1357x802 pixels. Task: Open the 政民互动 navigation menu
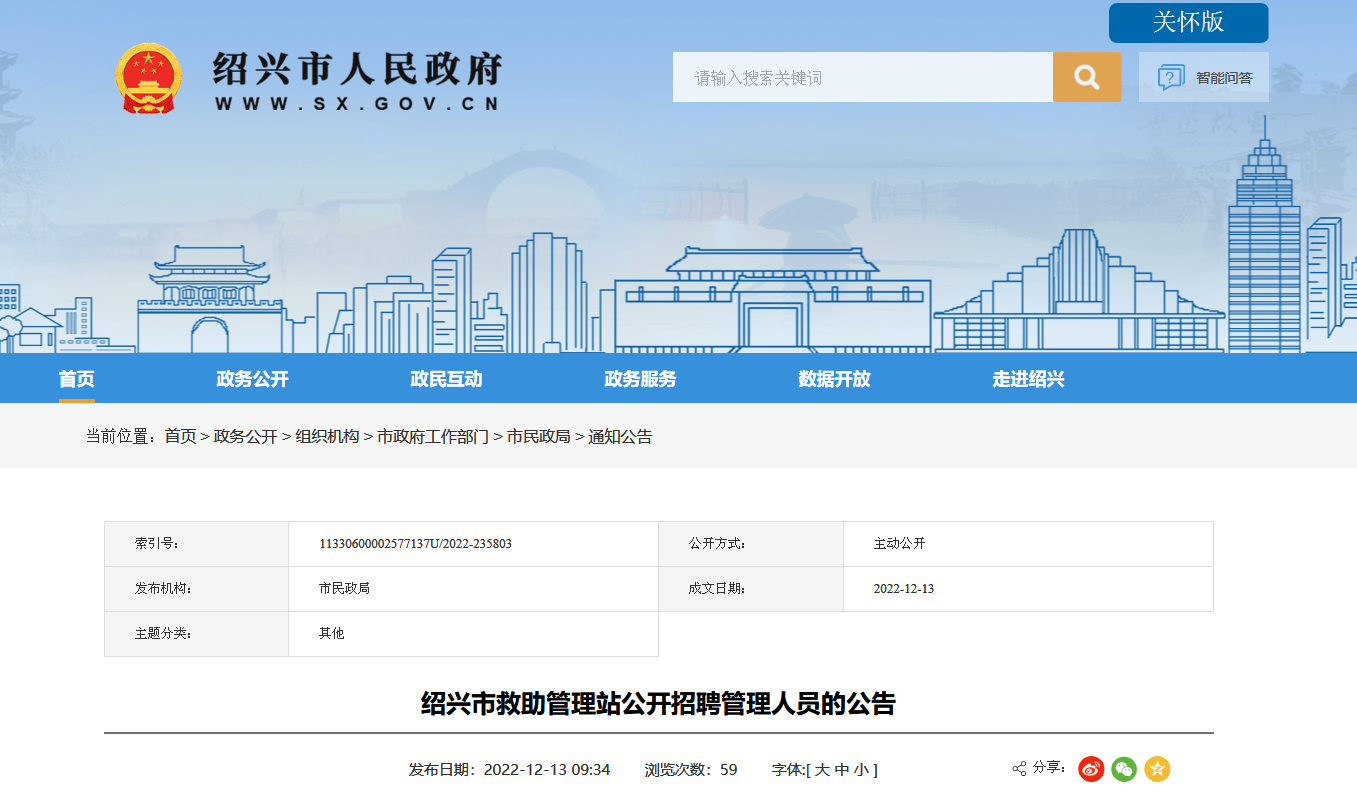(446, 379)
